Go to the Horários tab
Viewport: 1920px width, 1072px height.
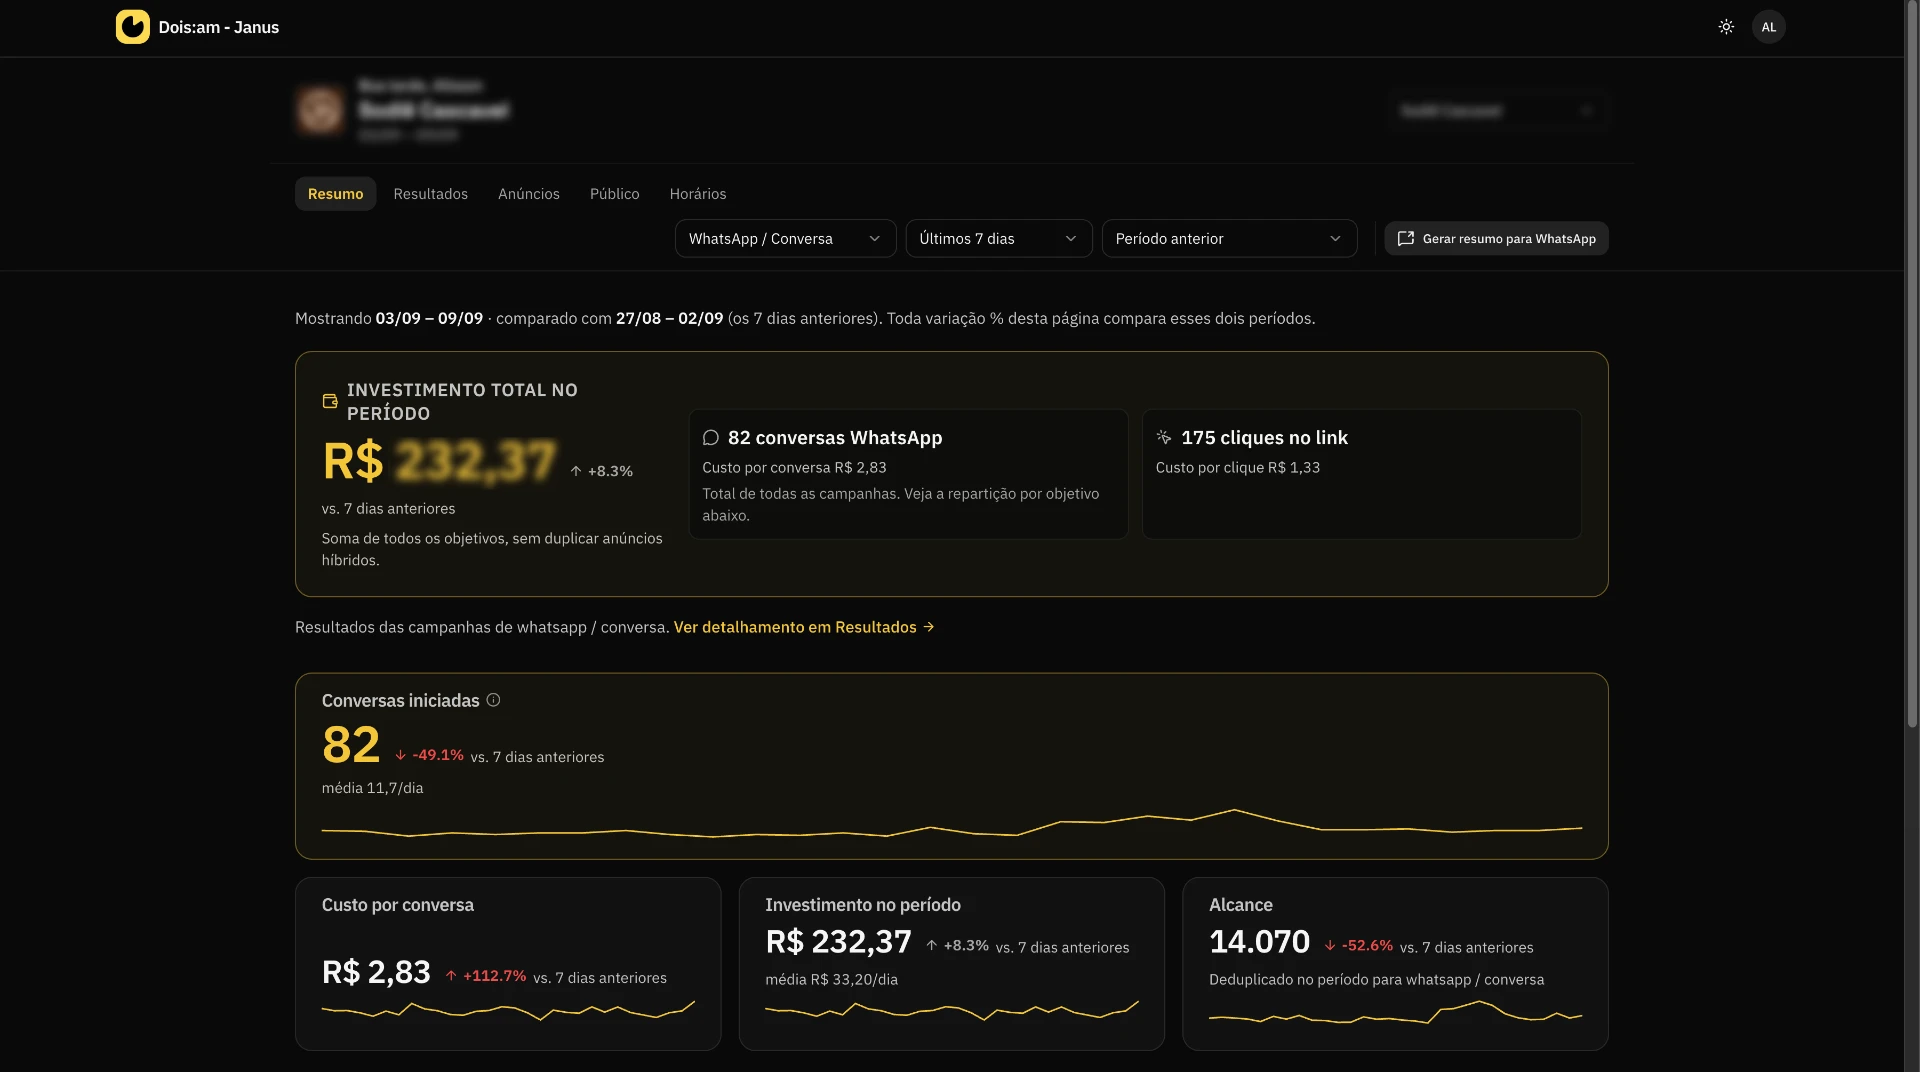coord(698,194)
